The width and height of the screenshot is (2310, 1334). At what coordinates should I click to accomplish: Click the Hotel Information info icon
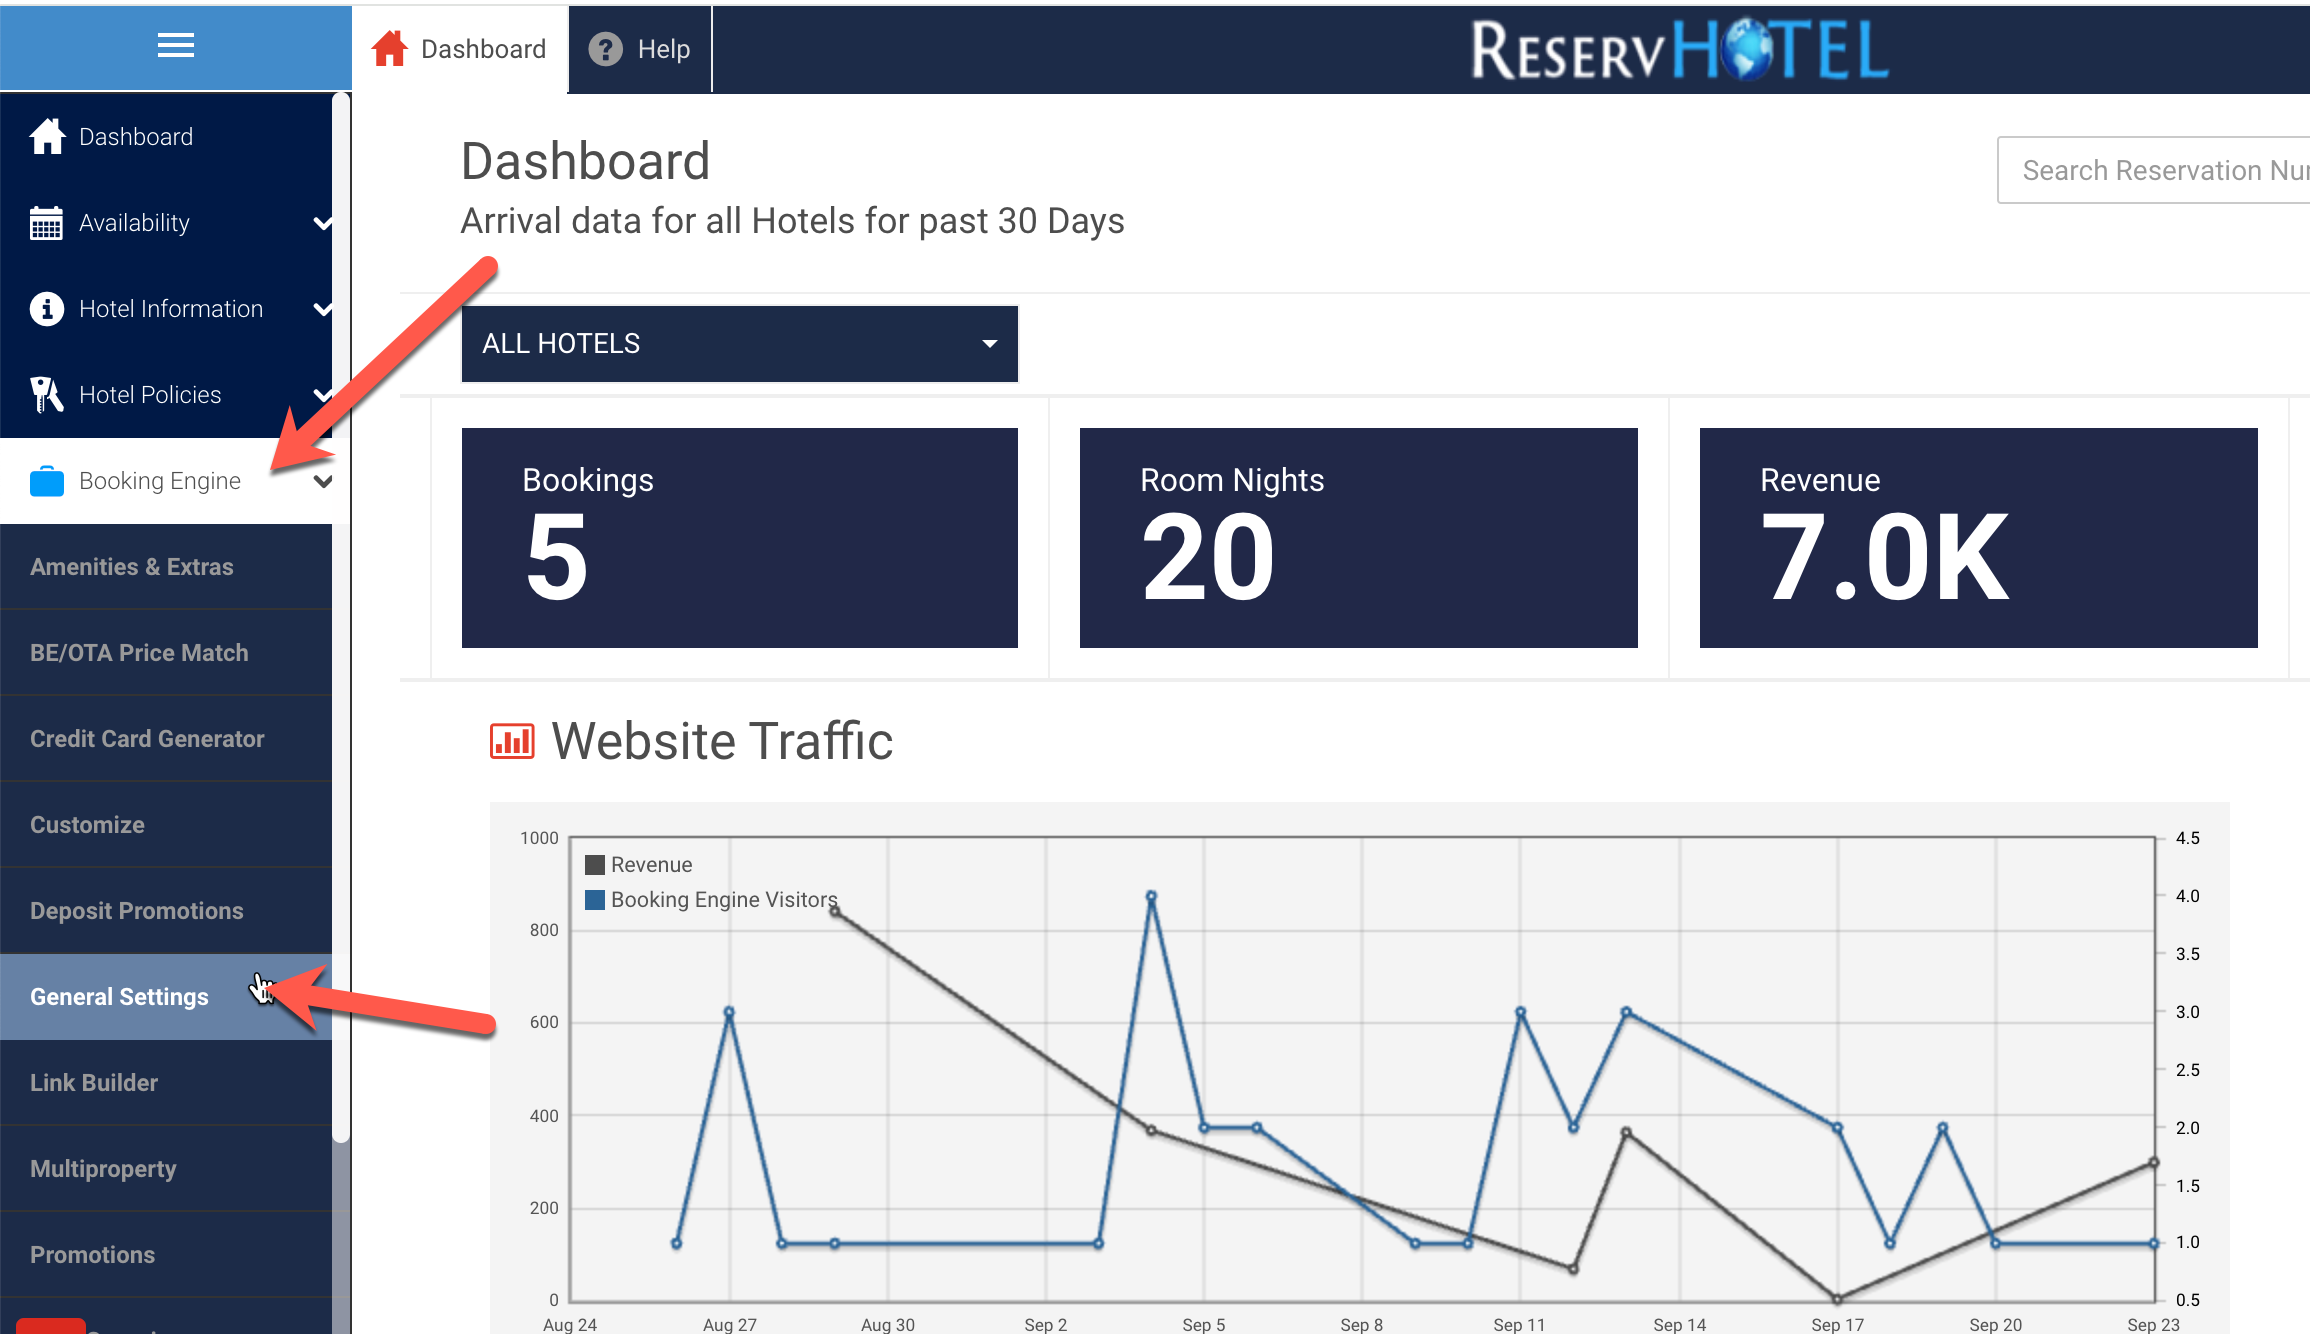click(x=46, y=309)
